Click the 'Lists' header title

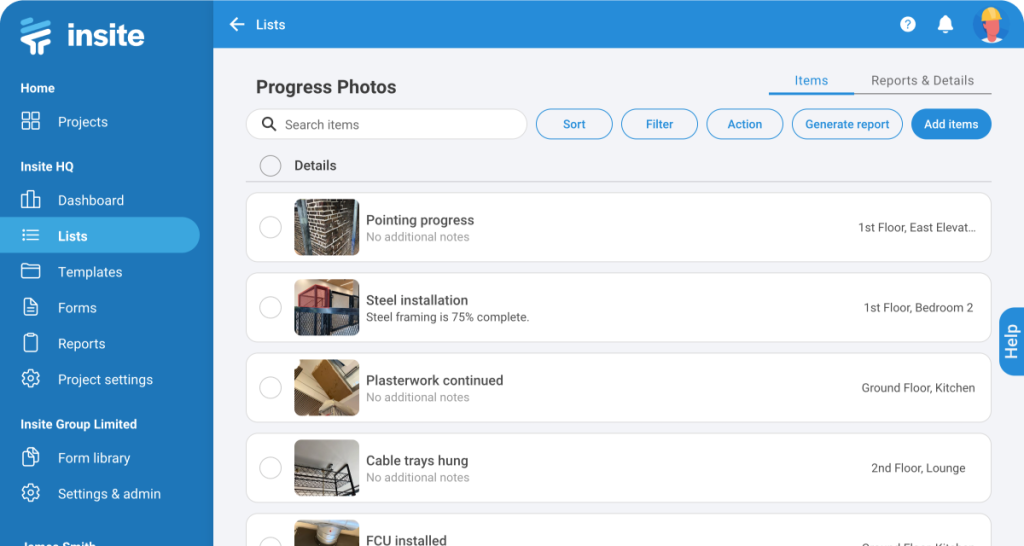point(270,25)
